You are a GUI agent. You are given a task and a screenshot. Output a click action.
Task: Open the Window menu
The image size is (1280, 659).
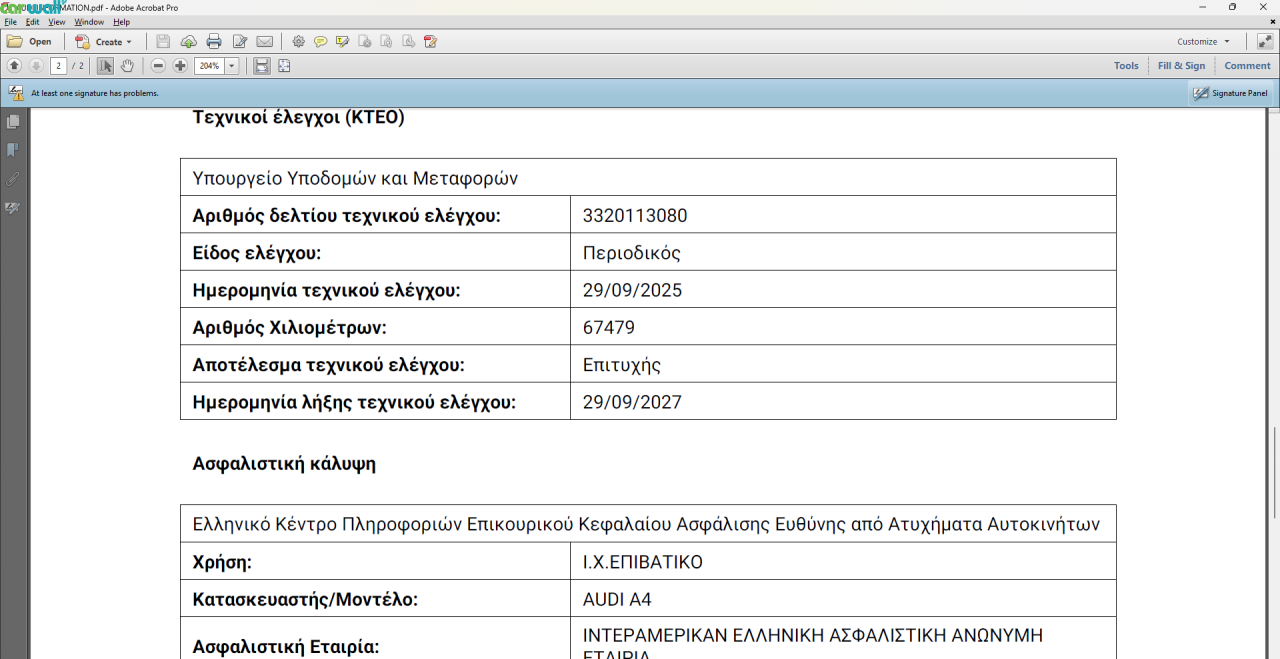point(89,22)
